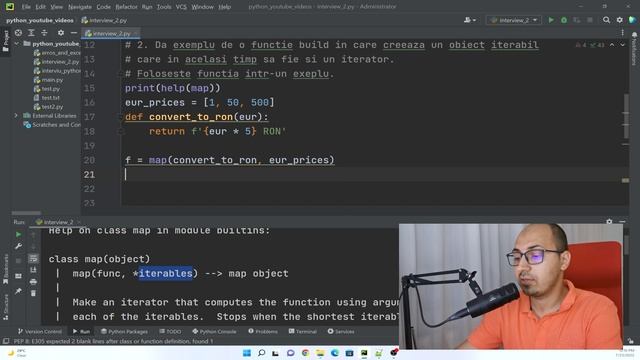This screenshot has width=640, height=360.
Task: Toggle soft-wrap in Run console
Action: tap(33, 258)
